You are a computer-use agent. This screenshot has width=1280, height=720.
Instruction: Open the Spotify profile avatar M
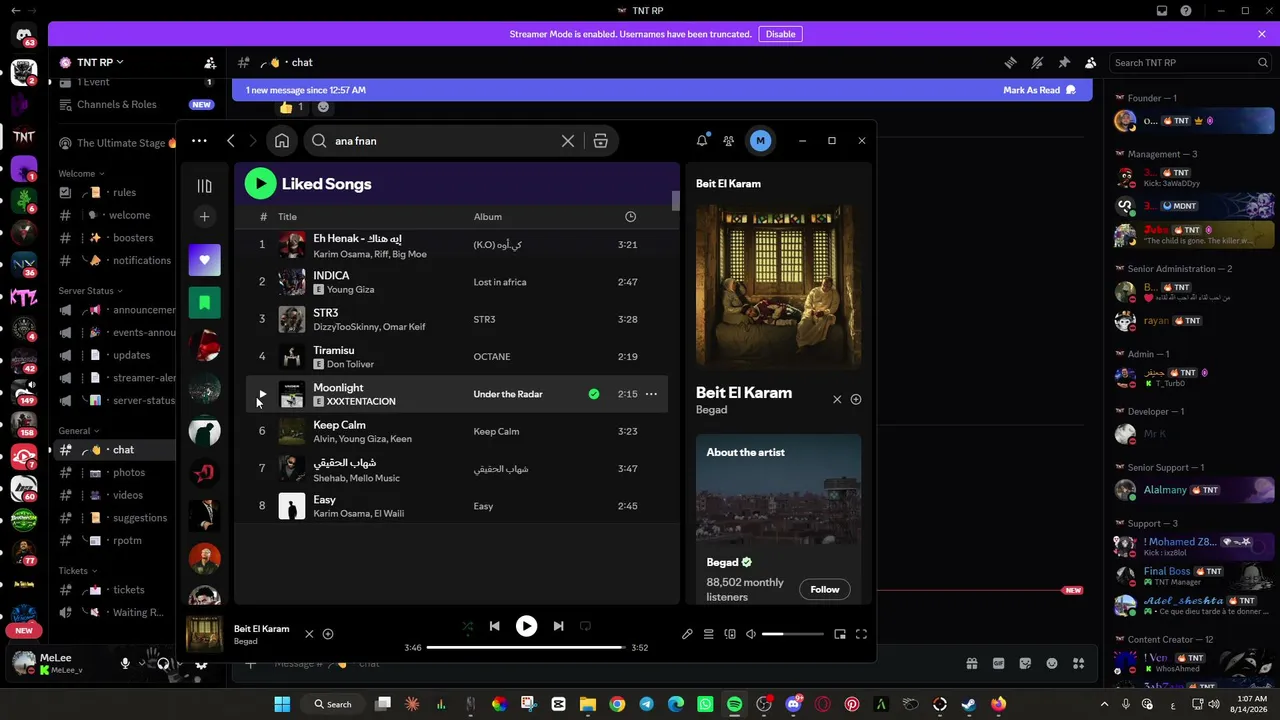pos(760,141)
